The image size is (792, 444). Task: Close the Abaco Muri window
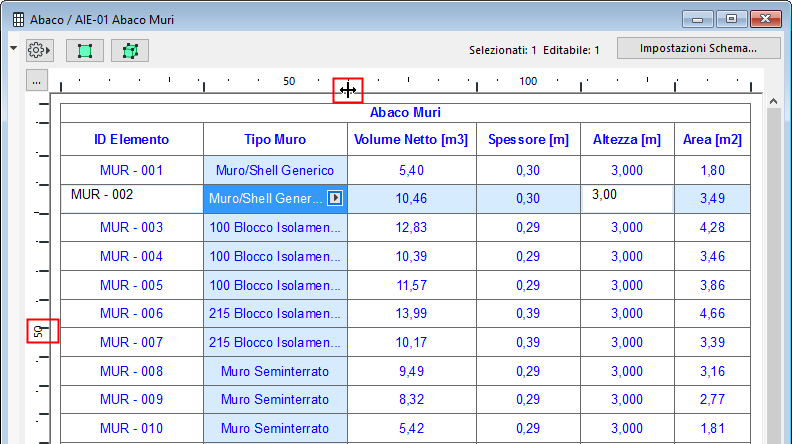pos(766,19)
